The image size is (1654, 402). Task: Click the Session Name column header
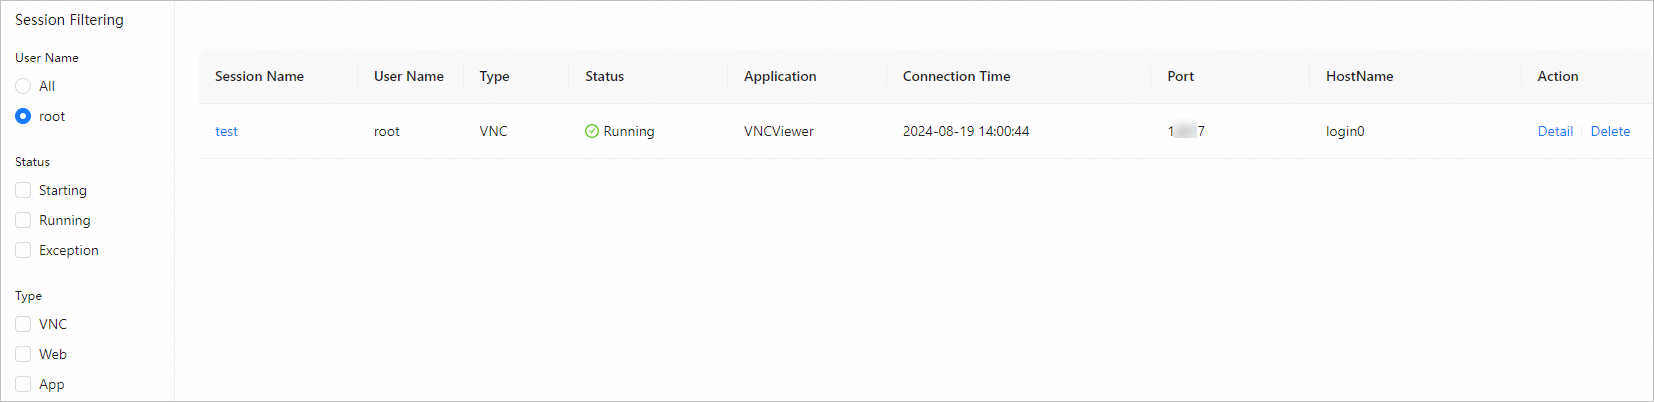259,76
